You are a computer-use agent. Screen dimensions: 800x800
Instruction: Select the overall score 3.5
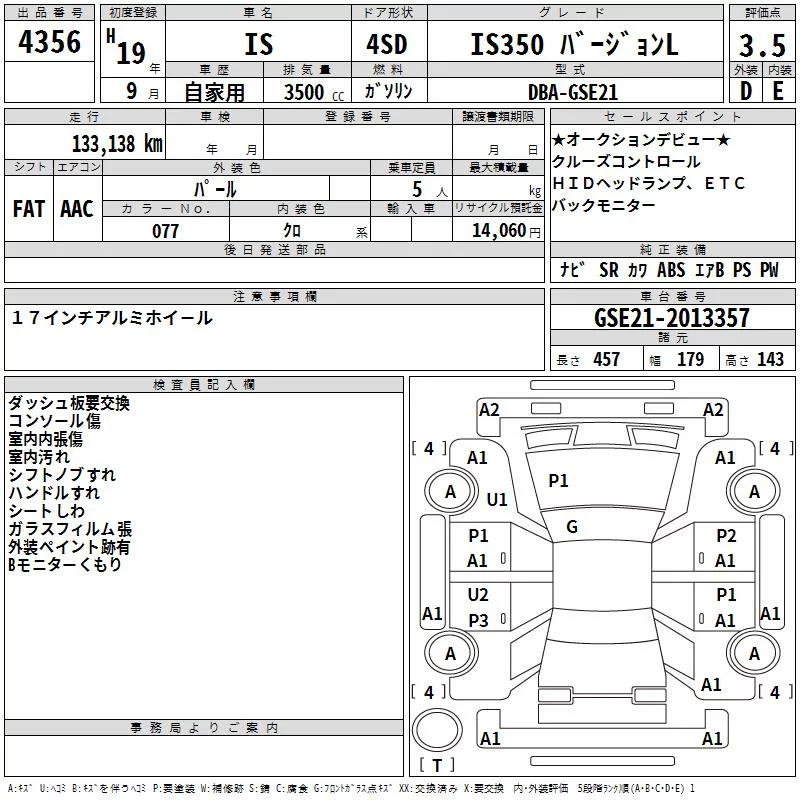coord(761,46)
